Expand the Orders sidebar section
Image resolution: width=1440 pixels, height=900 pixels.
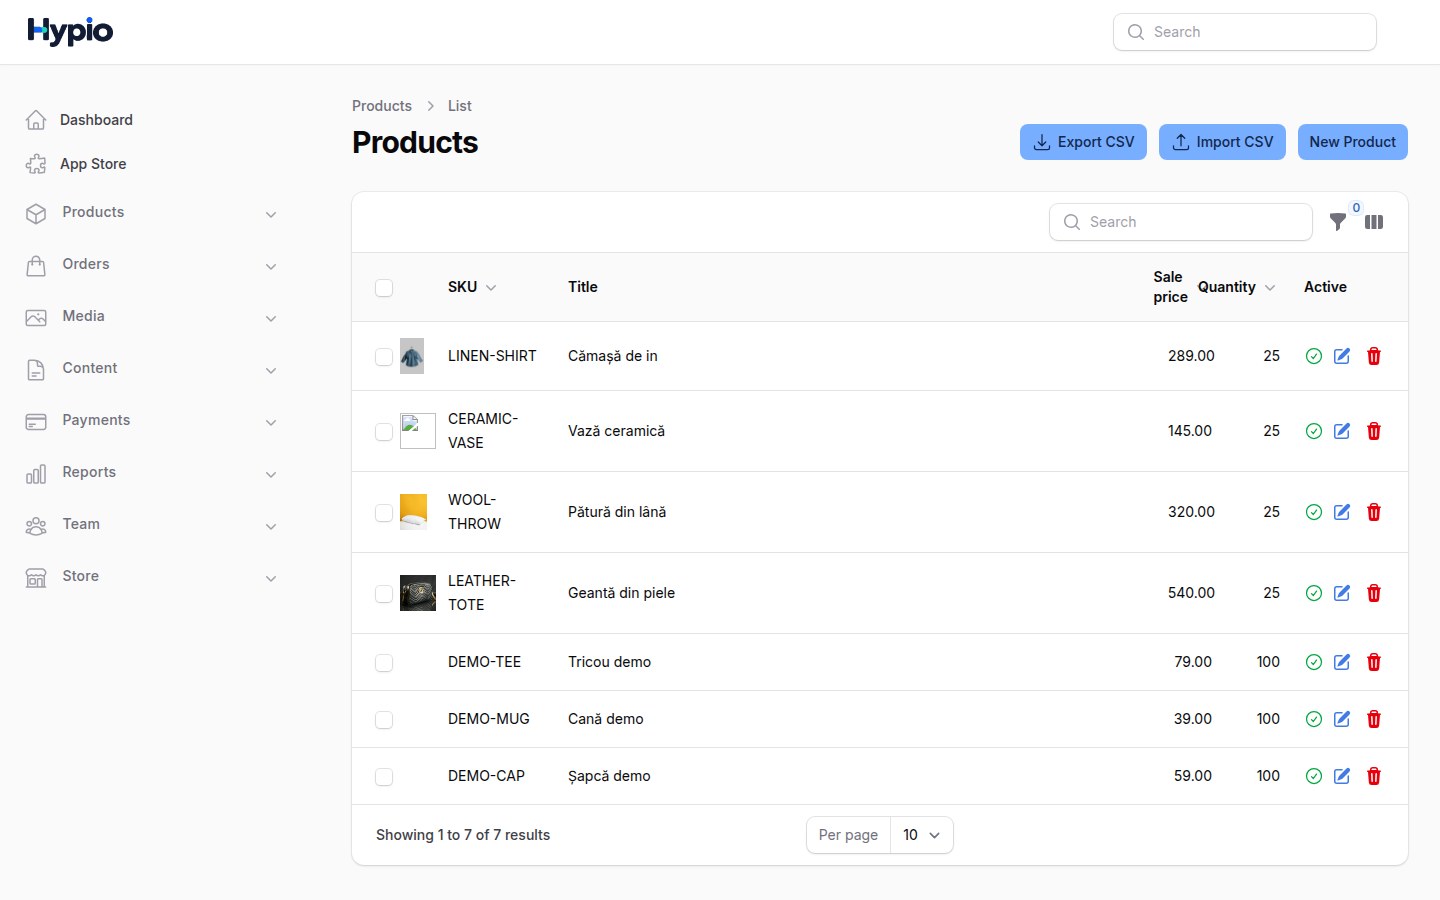pos(152,265)
